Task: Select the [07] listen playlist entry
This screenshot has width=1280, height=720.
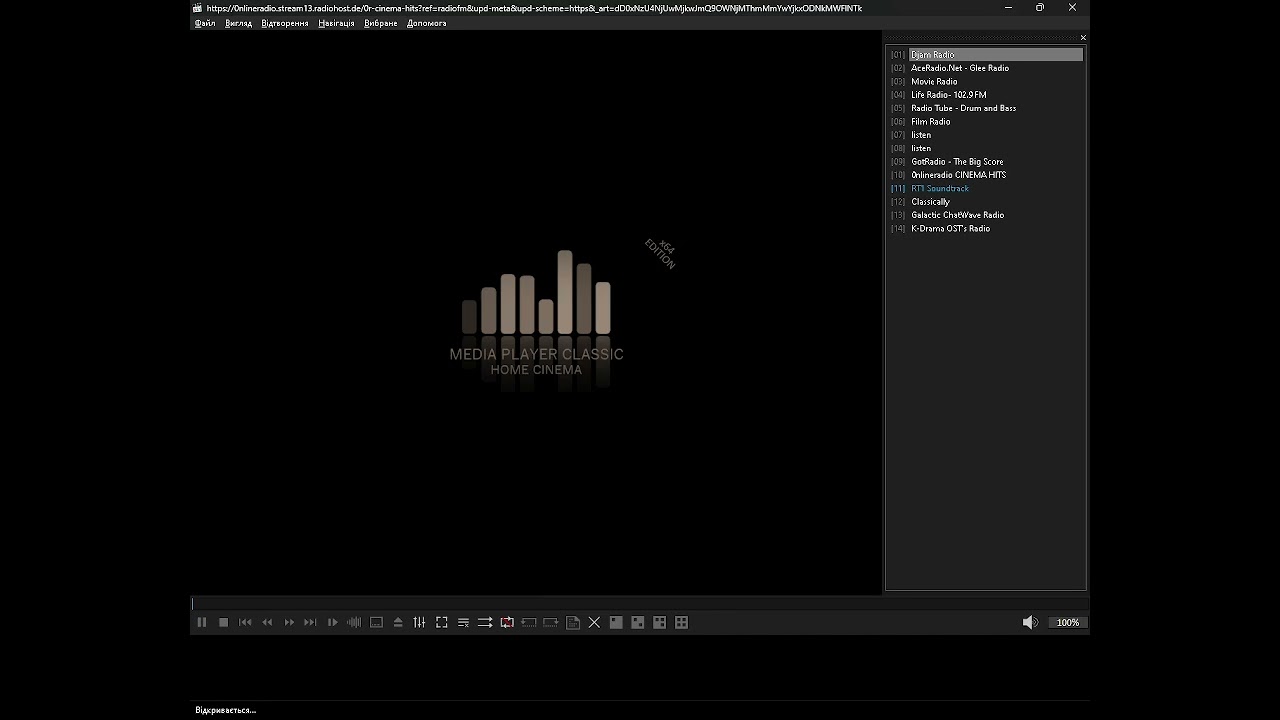Action: 985,135
